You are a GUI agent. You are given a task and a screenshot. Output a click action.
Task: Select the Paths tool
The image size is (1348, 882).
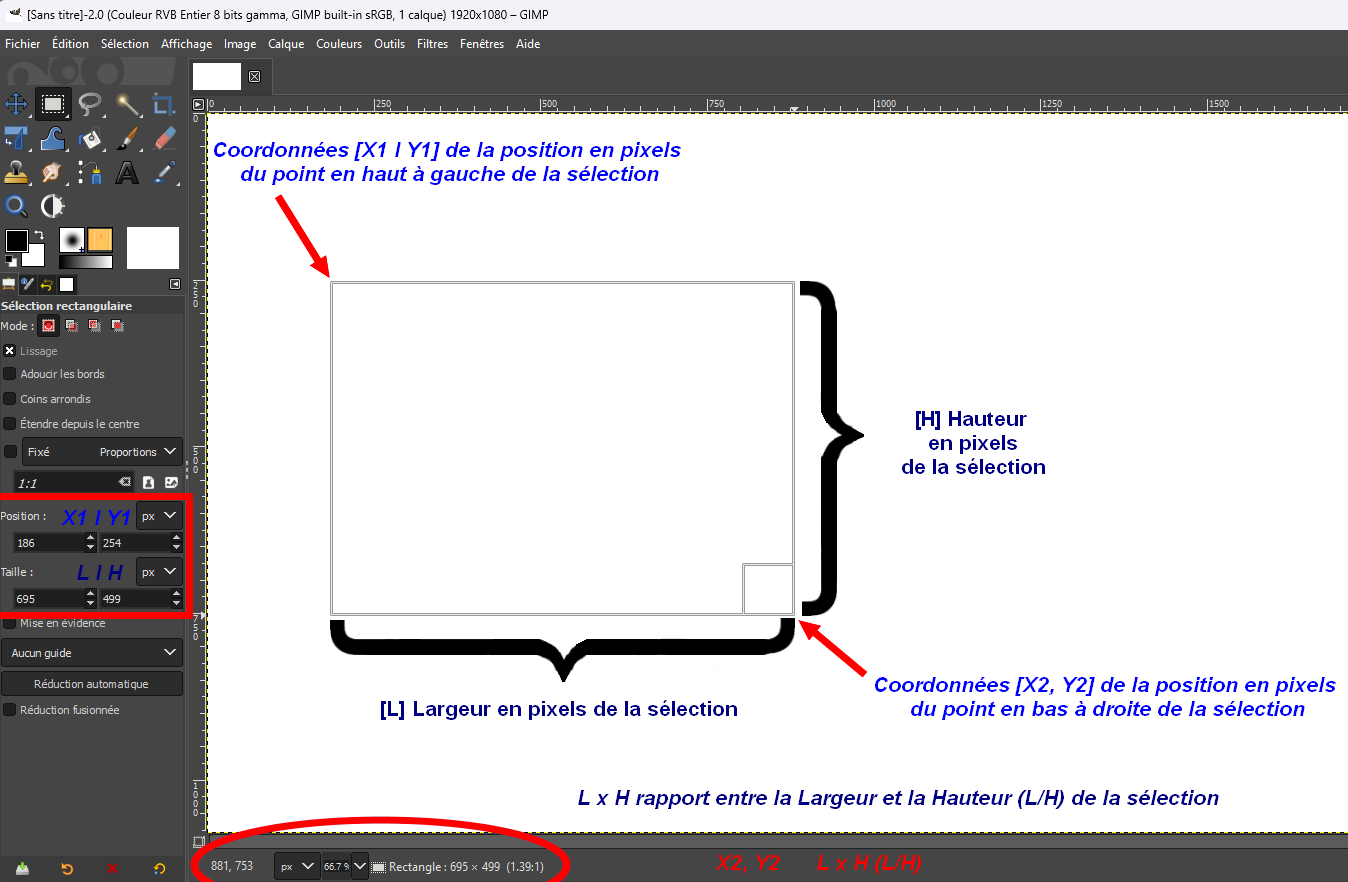click(90, 172)
